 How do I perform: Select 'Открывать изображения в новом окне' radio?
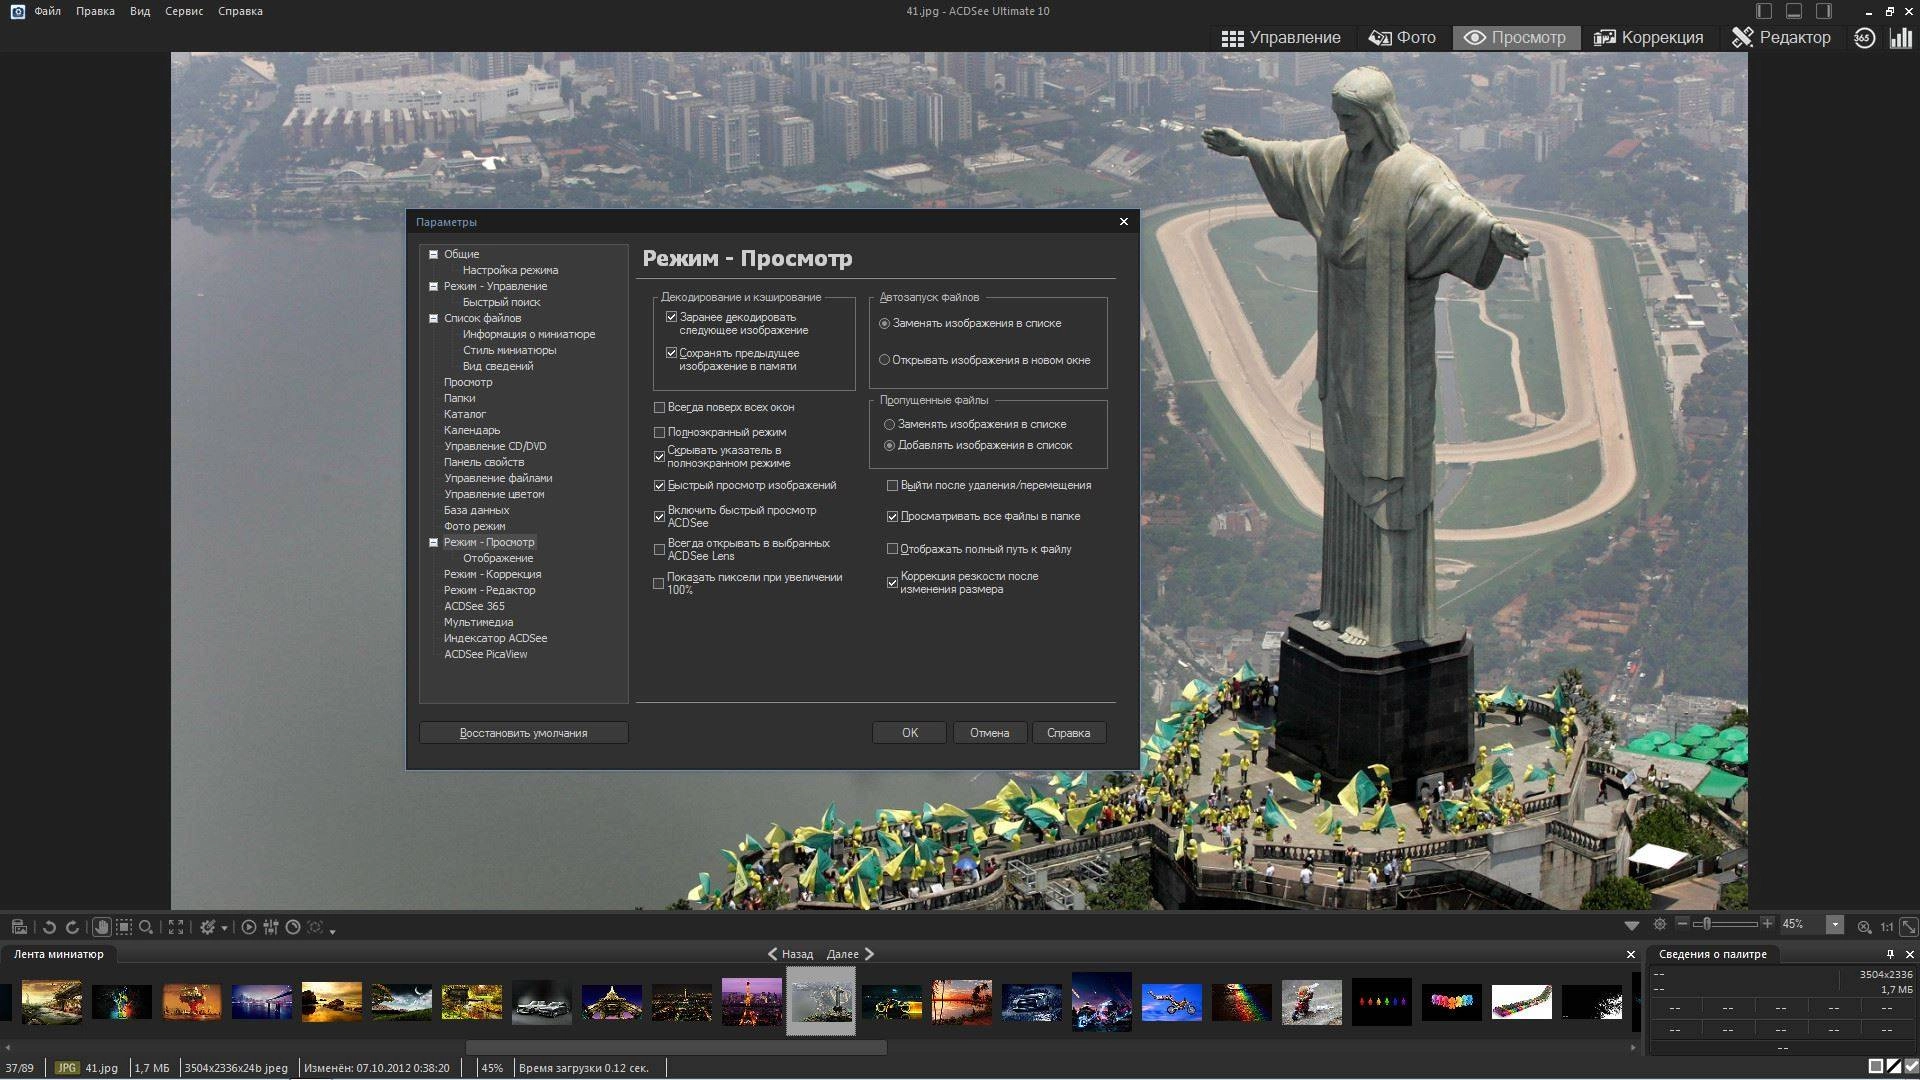(x=884, y=360)
